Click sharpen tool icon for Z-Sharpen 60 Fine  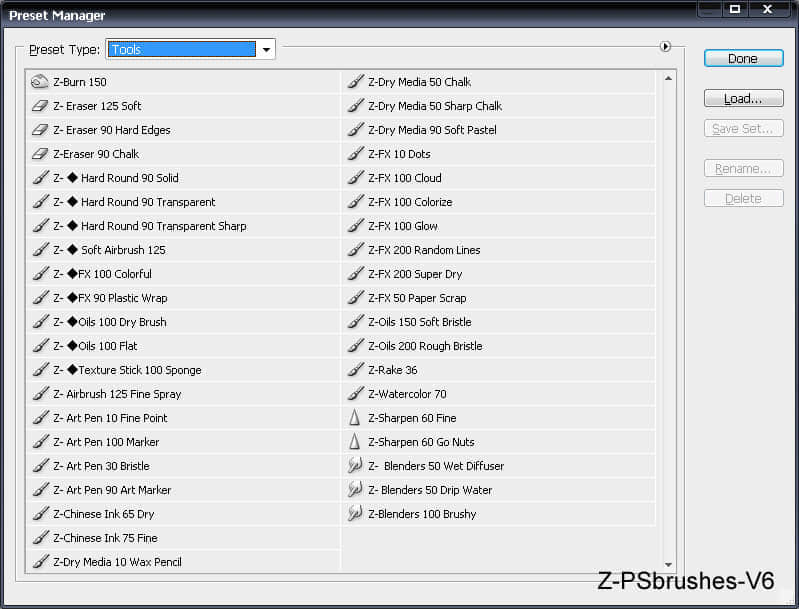click(355, 417)
